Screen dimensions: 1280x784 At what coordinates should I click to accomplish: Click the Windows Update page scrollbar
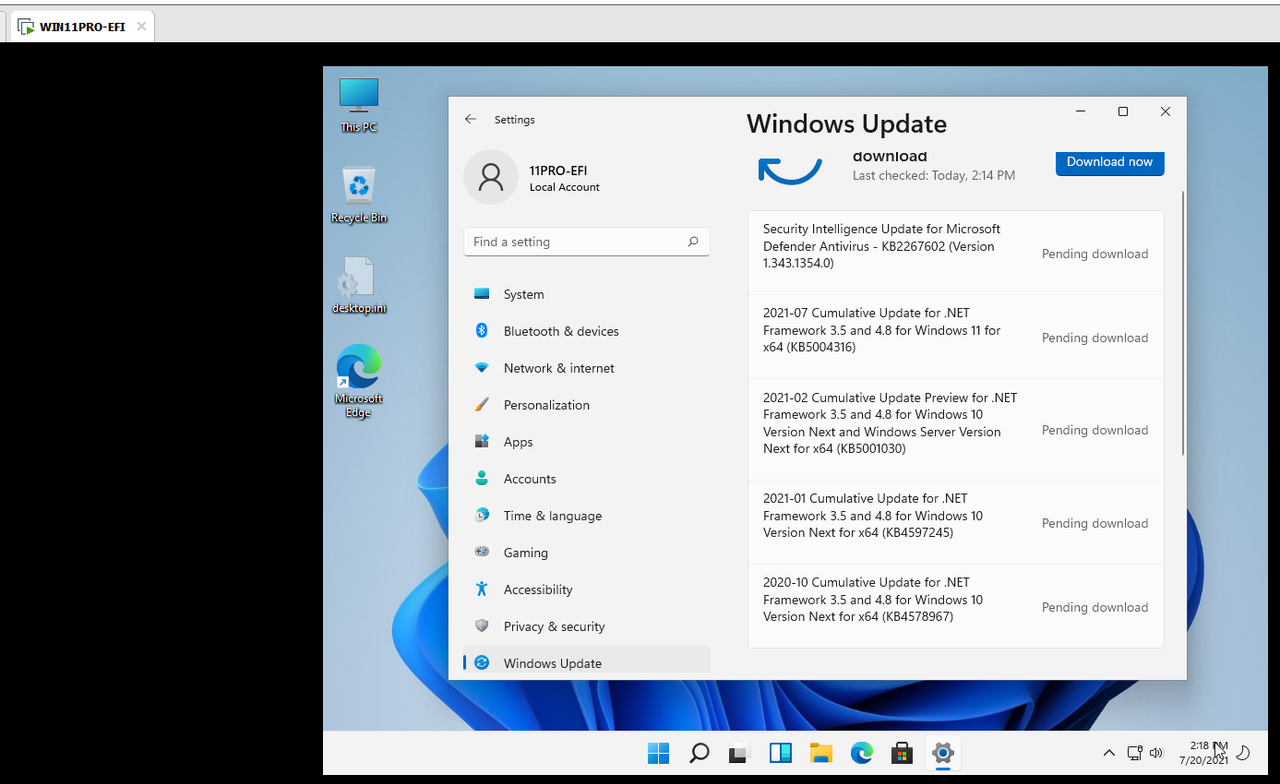point(1183,323)
